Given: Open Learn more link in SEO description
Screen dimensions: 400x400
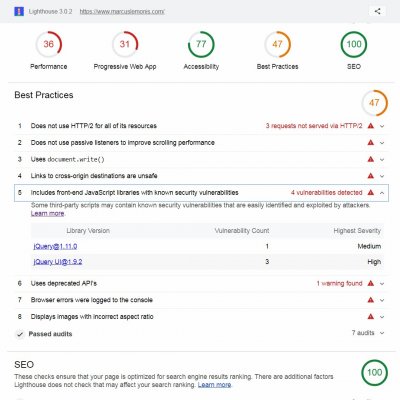Looking at the screenshot, I should click(214, 385).
